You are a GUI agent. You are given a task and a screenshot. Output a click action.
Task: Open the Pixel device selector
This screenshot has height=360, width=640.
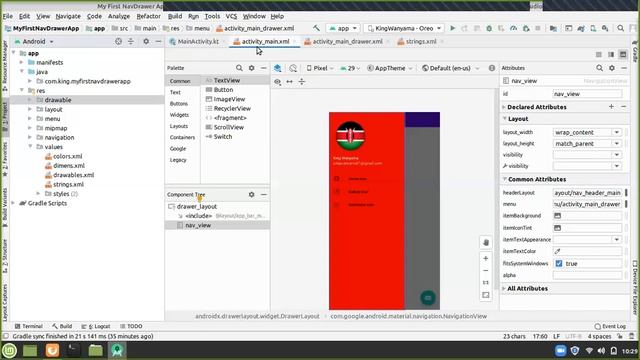(320, 68)
